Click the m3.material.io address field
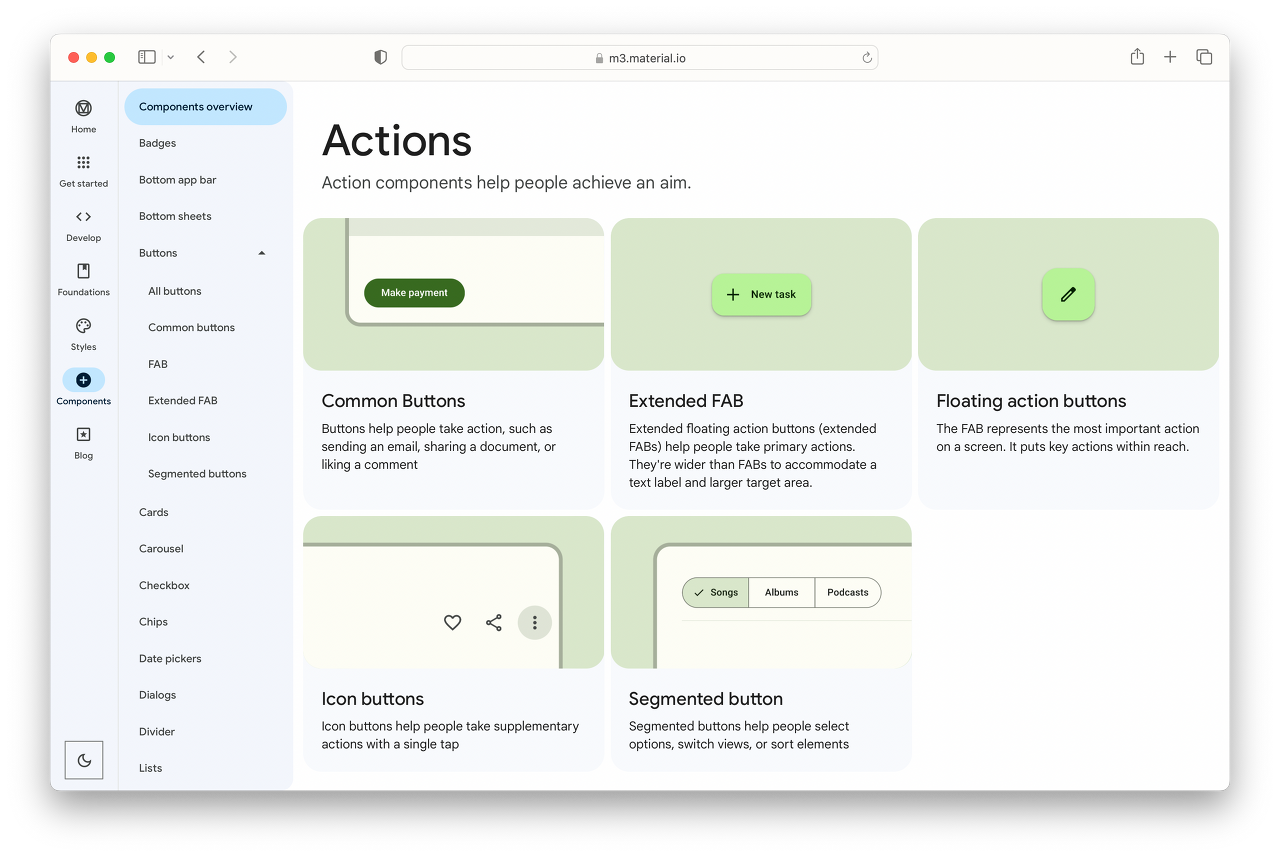This screenshot has width=1280, height=857. pyautogui.click(x=640, y=58)
